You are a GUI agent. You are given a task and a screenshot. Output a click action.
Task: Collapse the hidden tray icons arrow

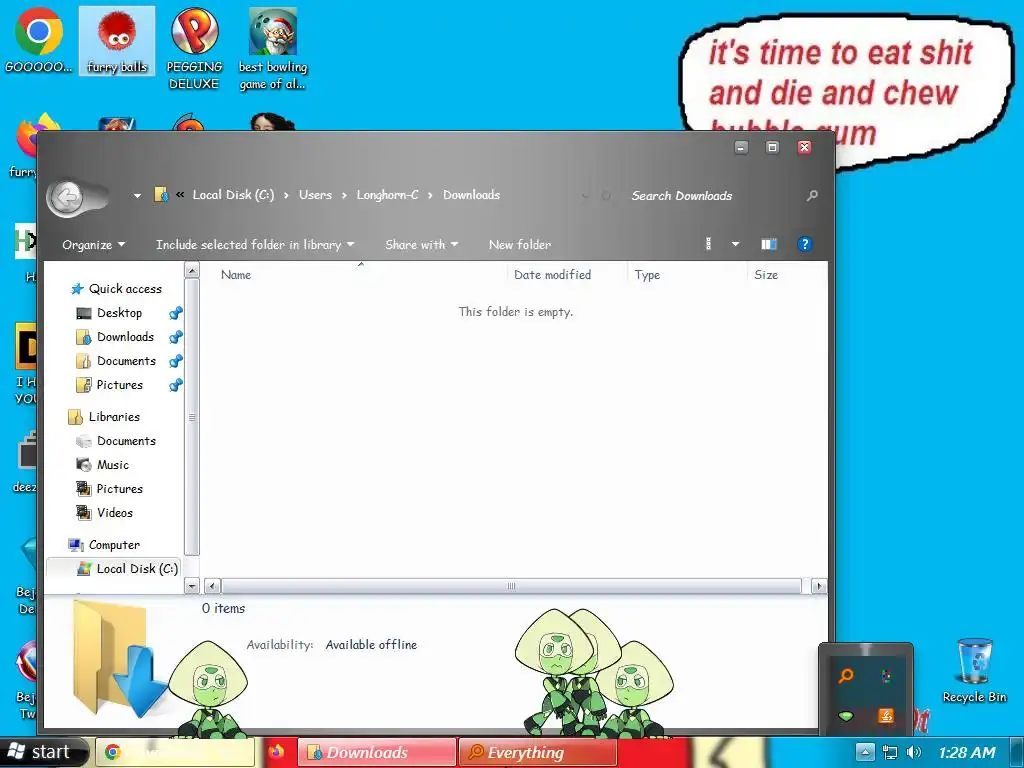tap(865, 752)
